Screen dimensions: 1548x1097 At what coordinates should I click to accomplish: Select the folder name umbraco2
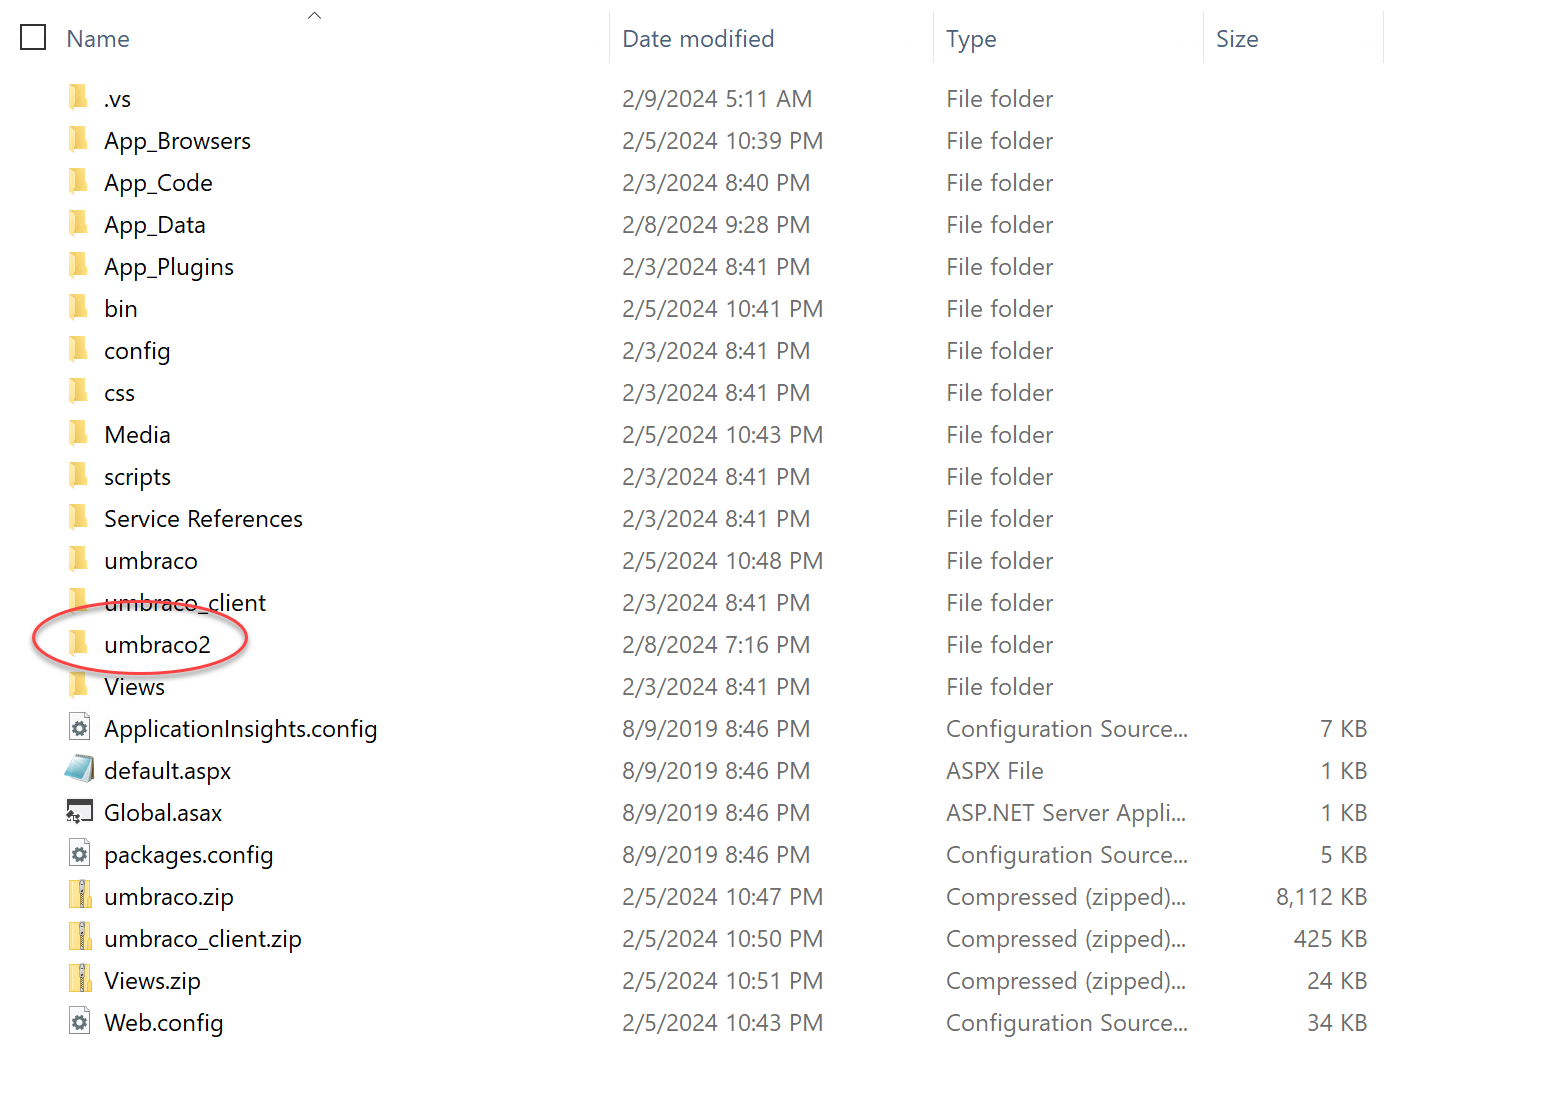tap(157, 645)
